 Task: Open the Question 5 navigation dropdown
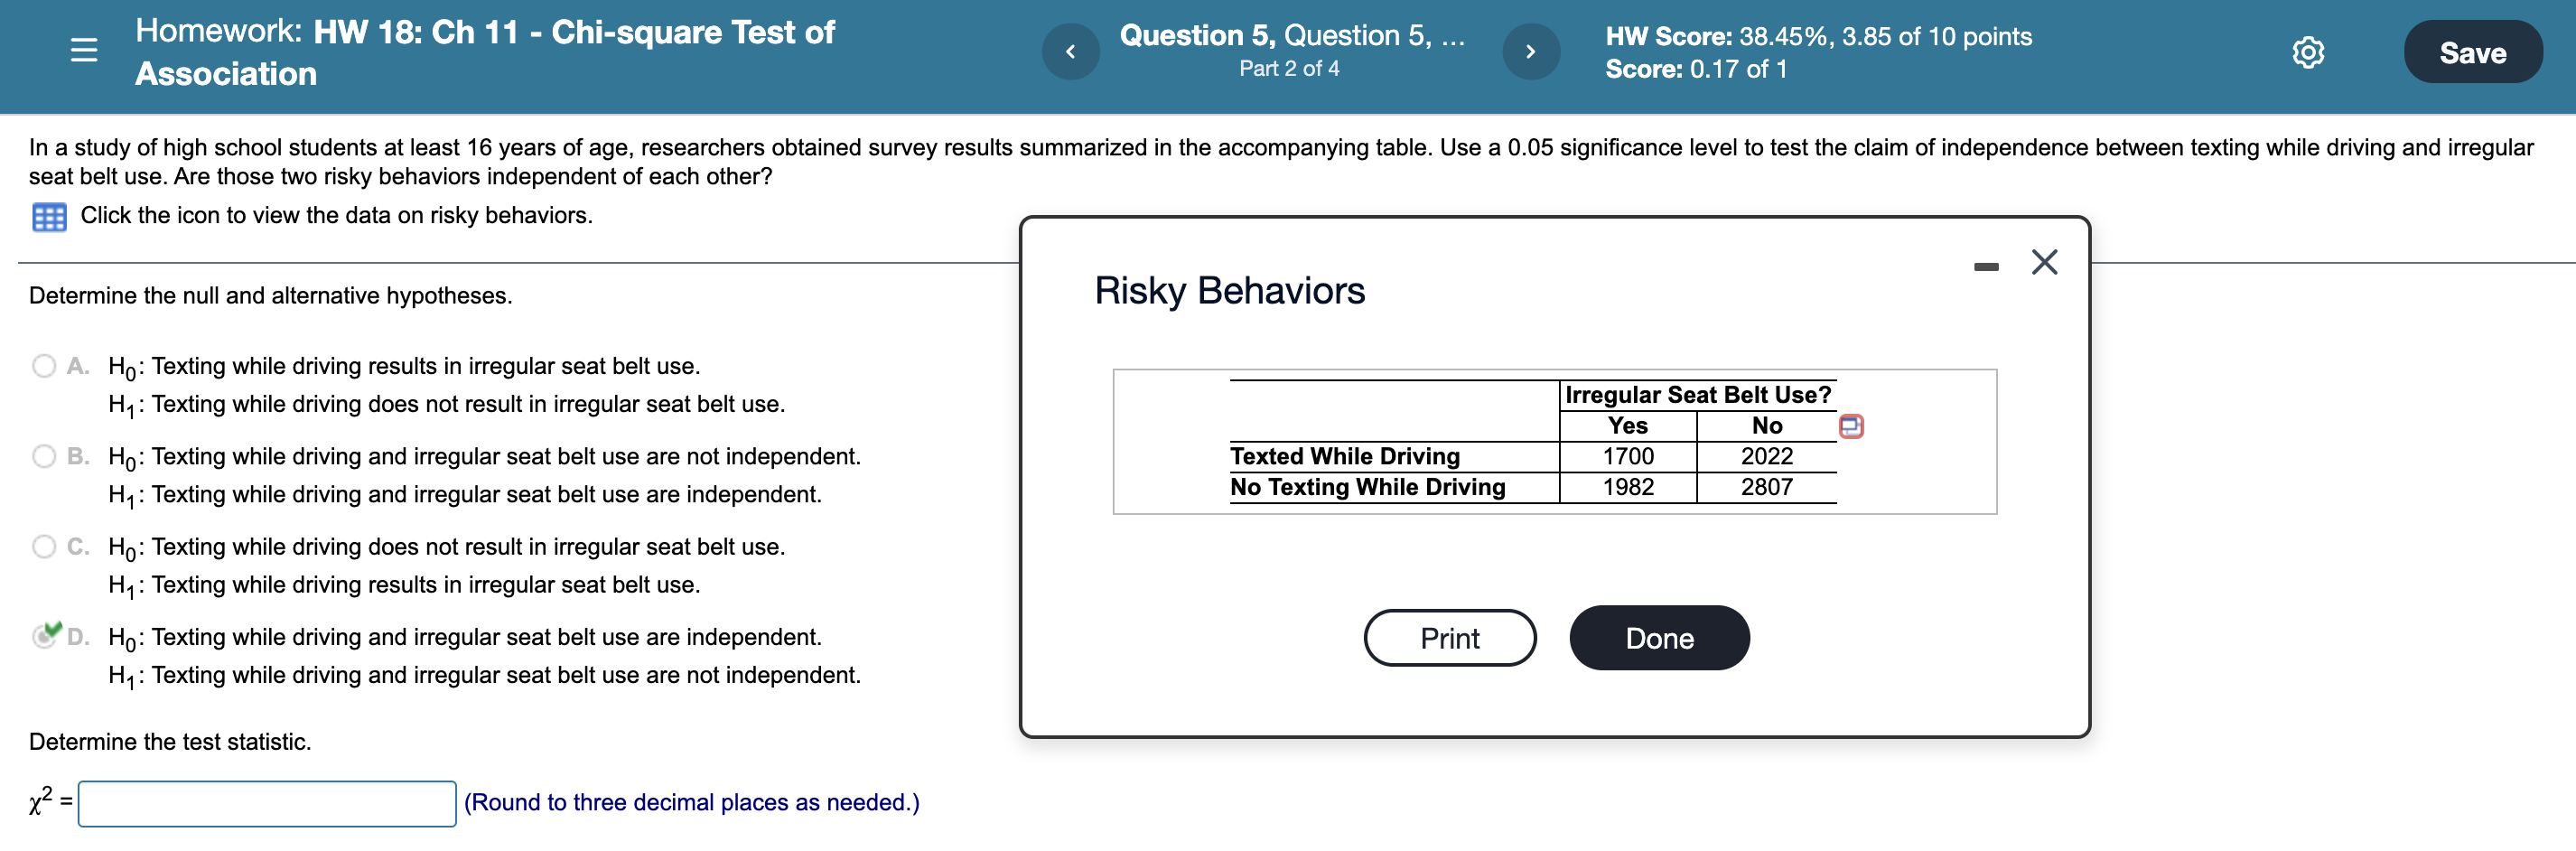pos(1292,35)
